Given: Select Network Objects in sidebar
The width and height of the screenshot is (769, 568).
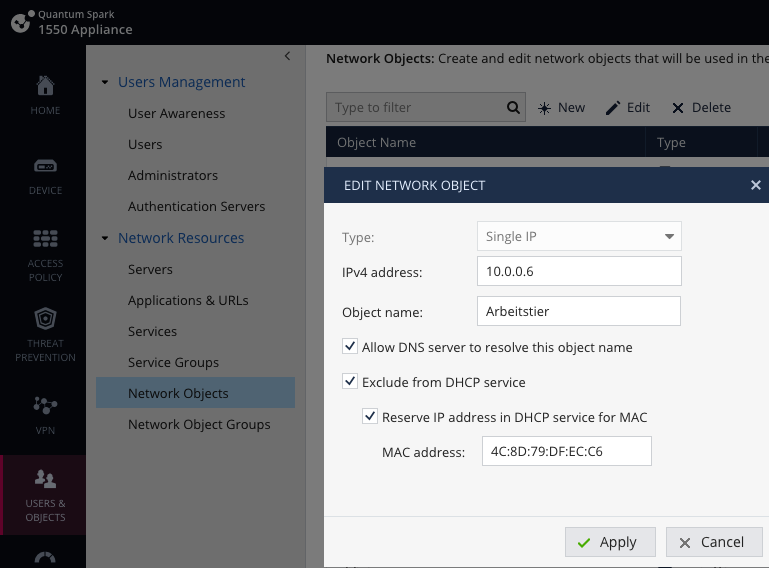Looking at the screenshot, I should coord(196,392).
